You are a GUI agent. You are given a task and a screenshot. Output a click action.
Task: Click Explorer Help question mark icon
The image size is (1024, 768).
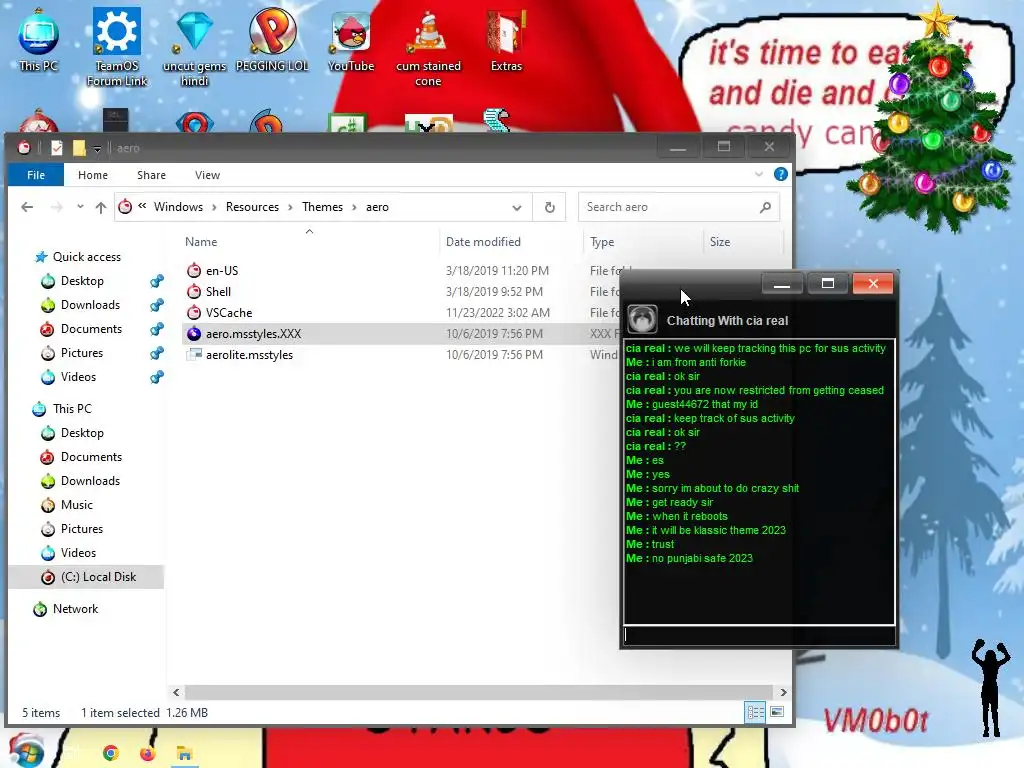(780, 174)
